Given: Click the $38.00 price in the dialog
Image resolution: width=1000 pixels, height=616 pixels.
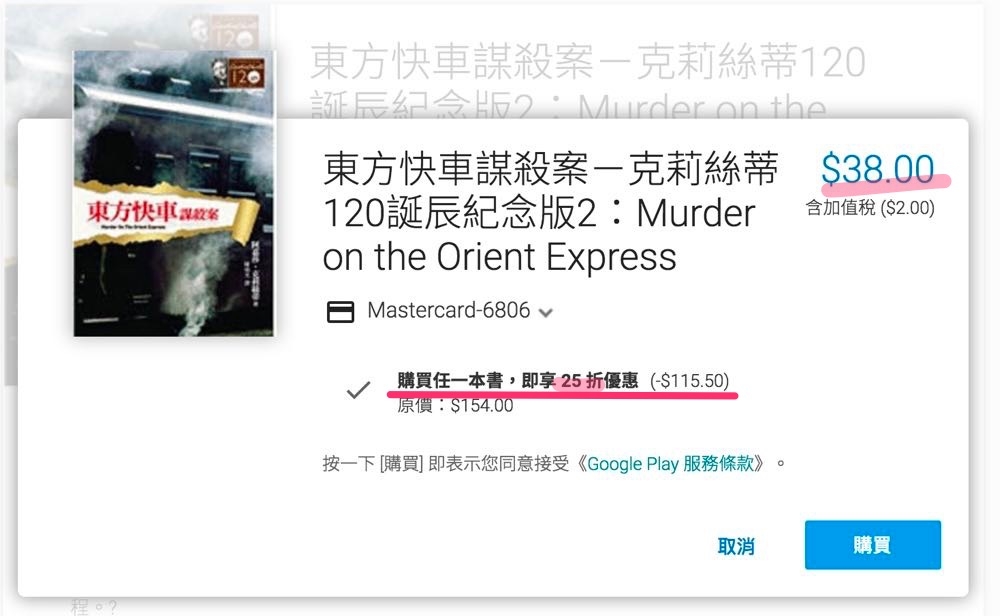Looking at the screenshot, I should point(878,169).
